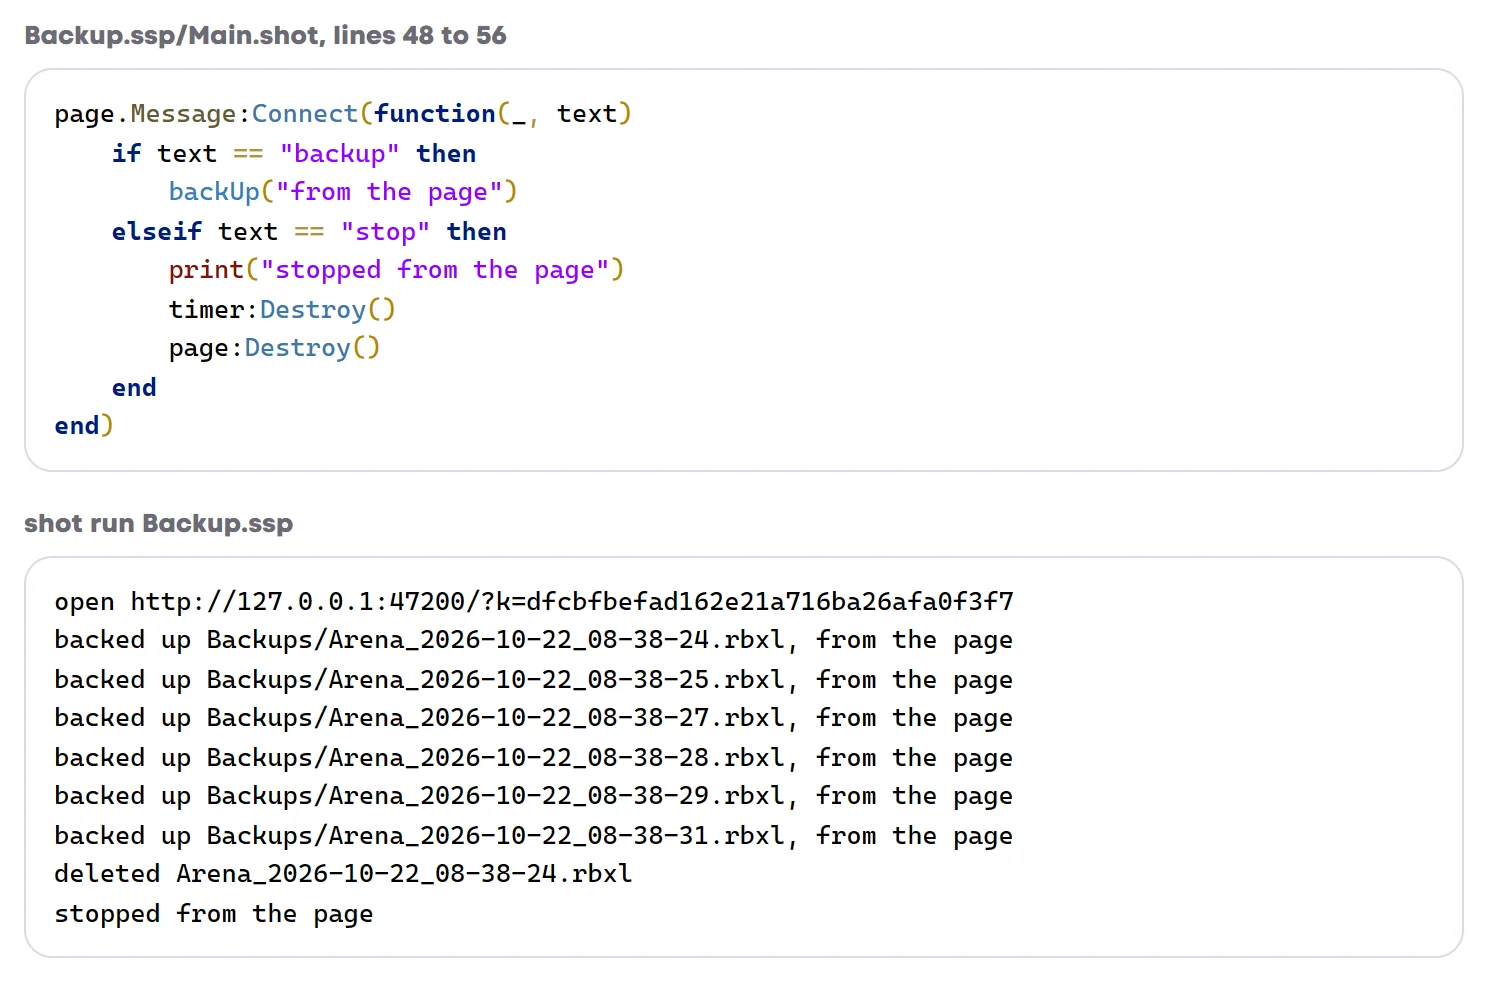
Task: Click the final output line "stopped from the page"
Action: 214,914
